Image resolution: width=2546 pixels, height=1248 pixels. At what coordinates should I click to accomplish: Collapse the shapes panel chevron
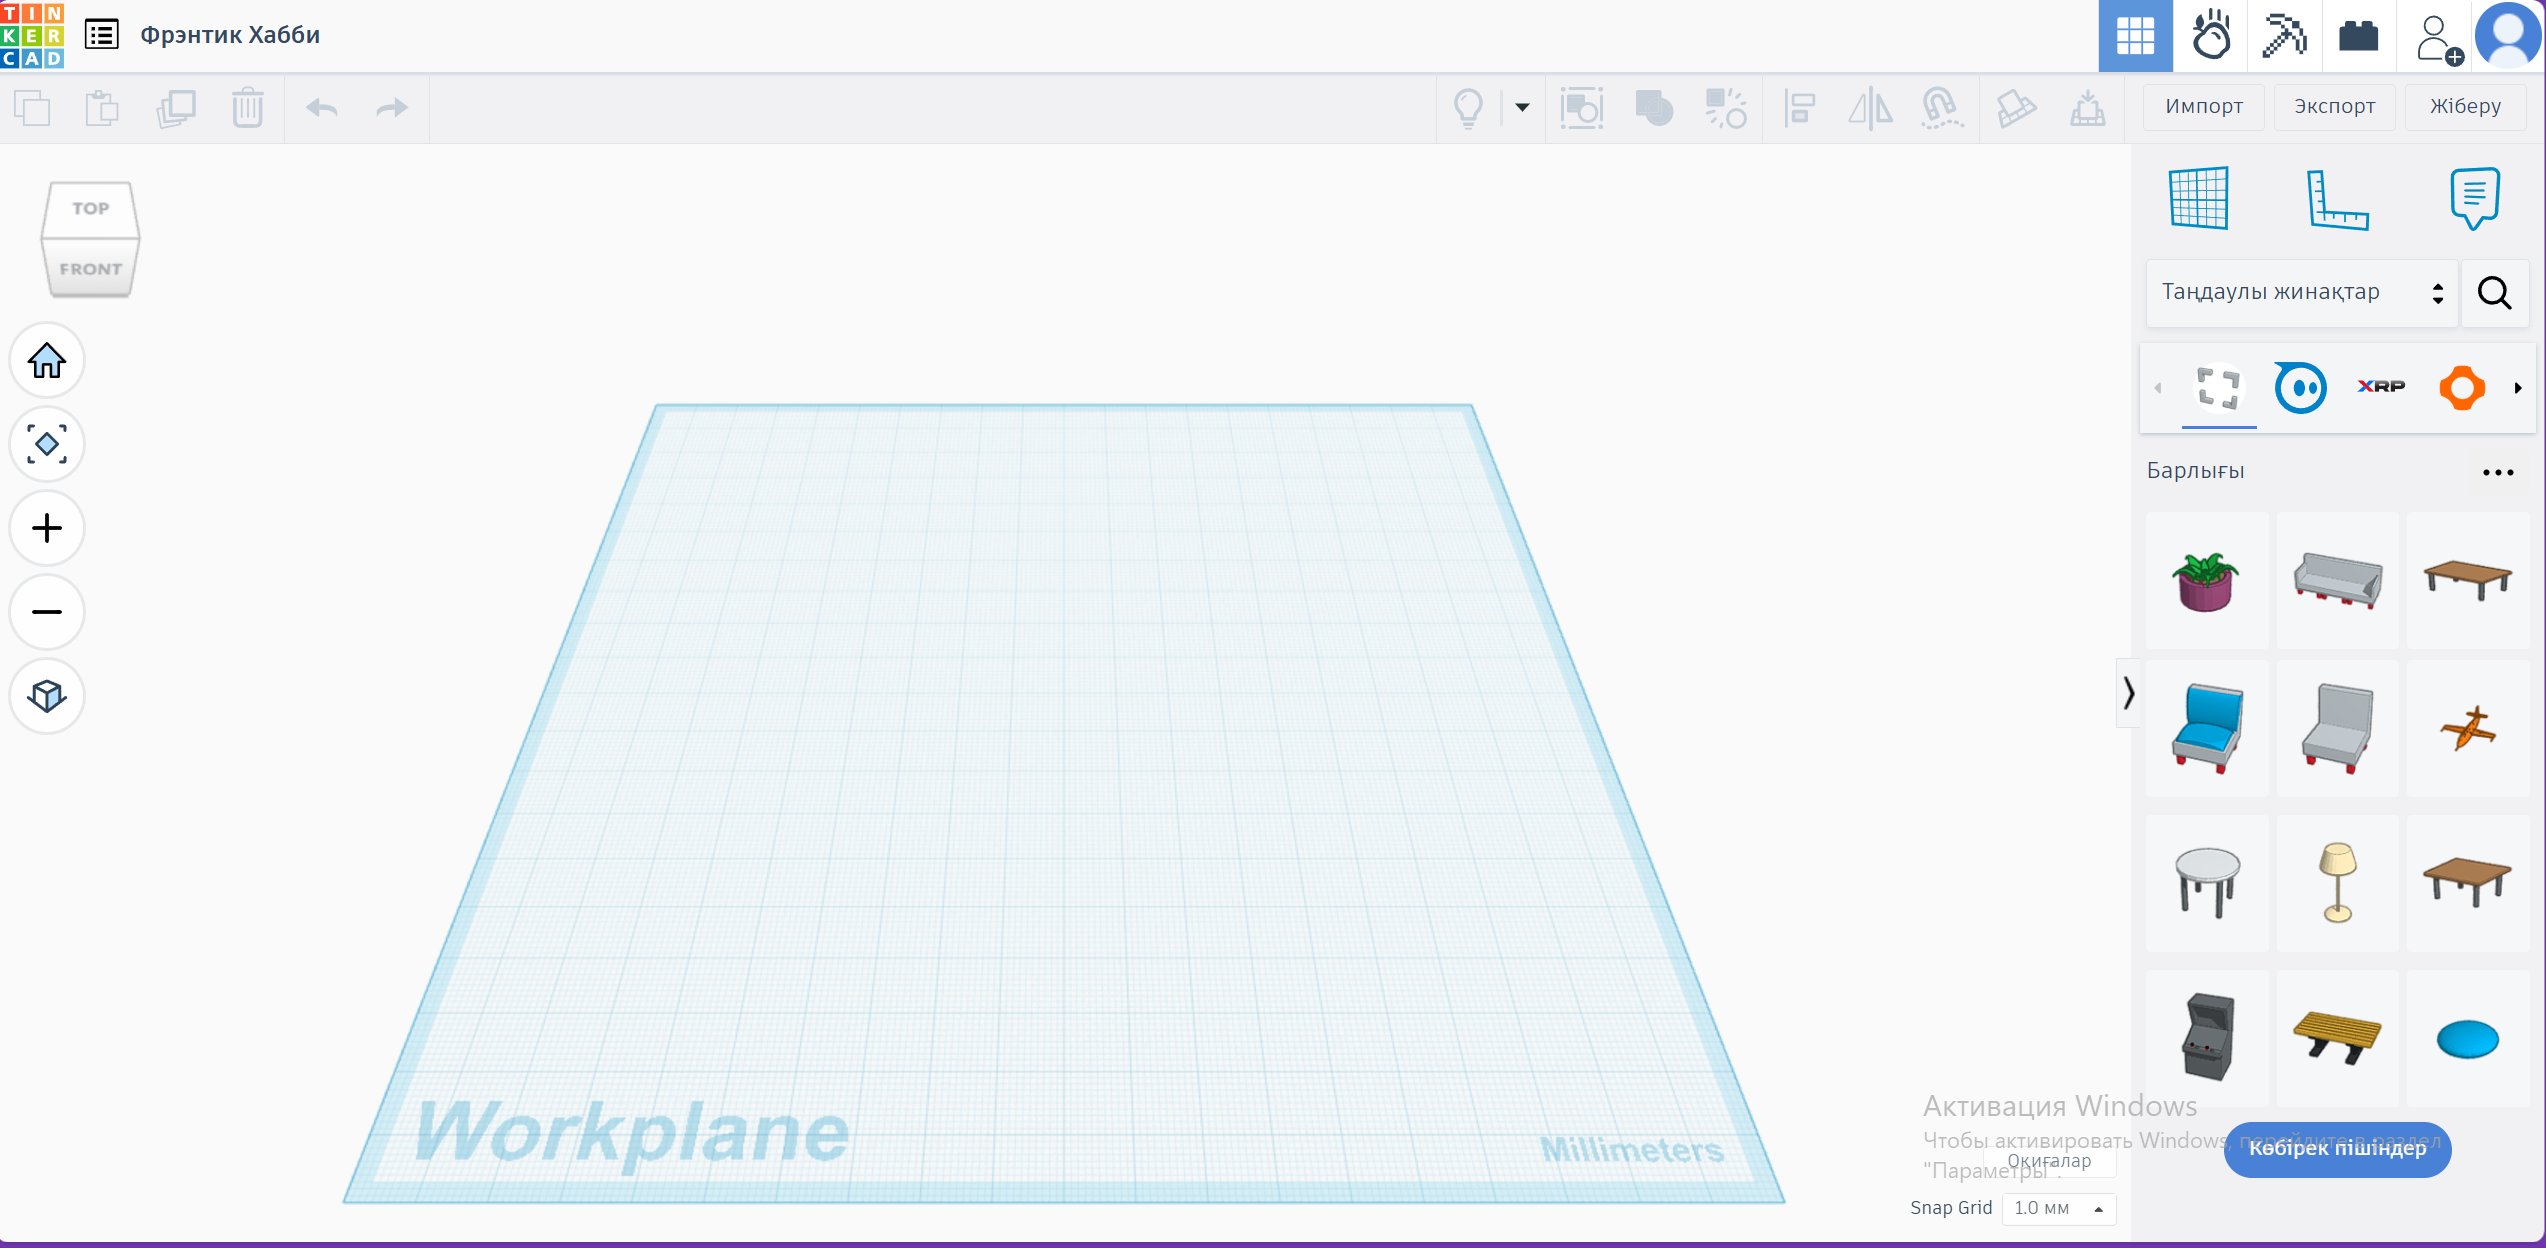coord(2128,692)
